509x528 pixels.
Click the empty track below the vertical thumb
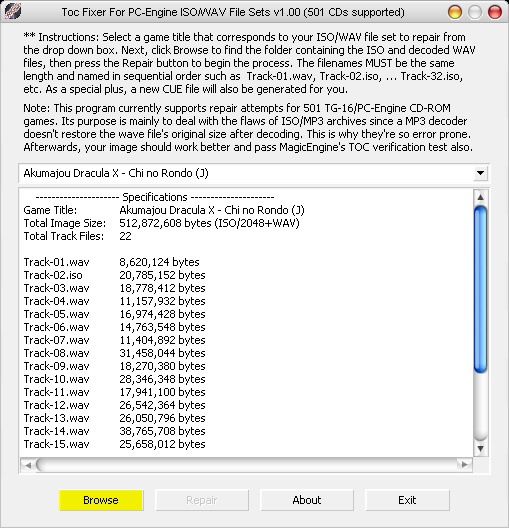coord(481,407)
